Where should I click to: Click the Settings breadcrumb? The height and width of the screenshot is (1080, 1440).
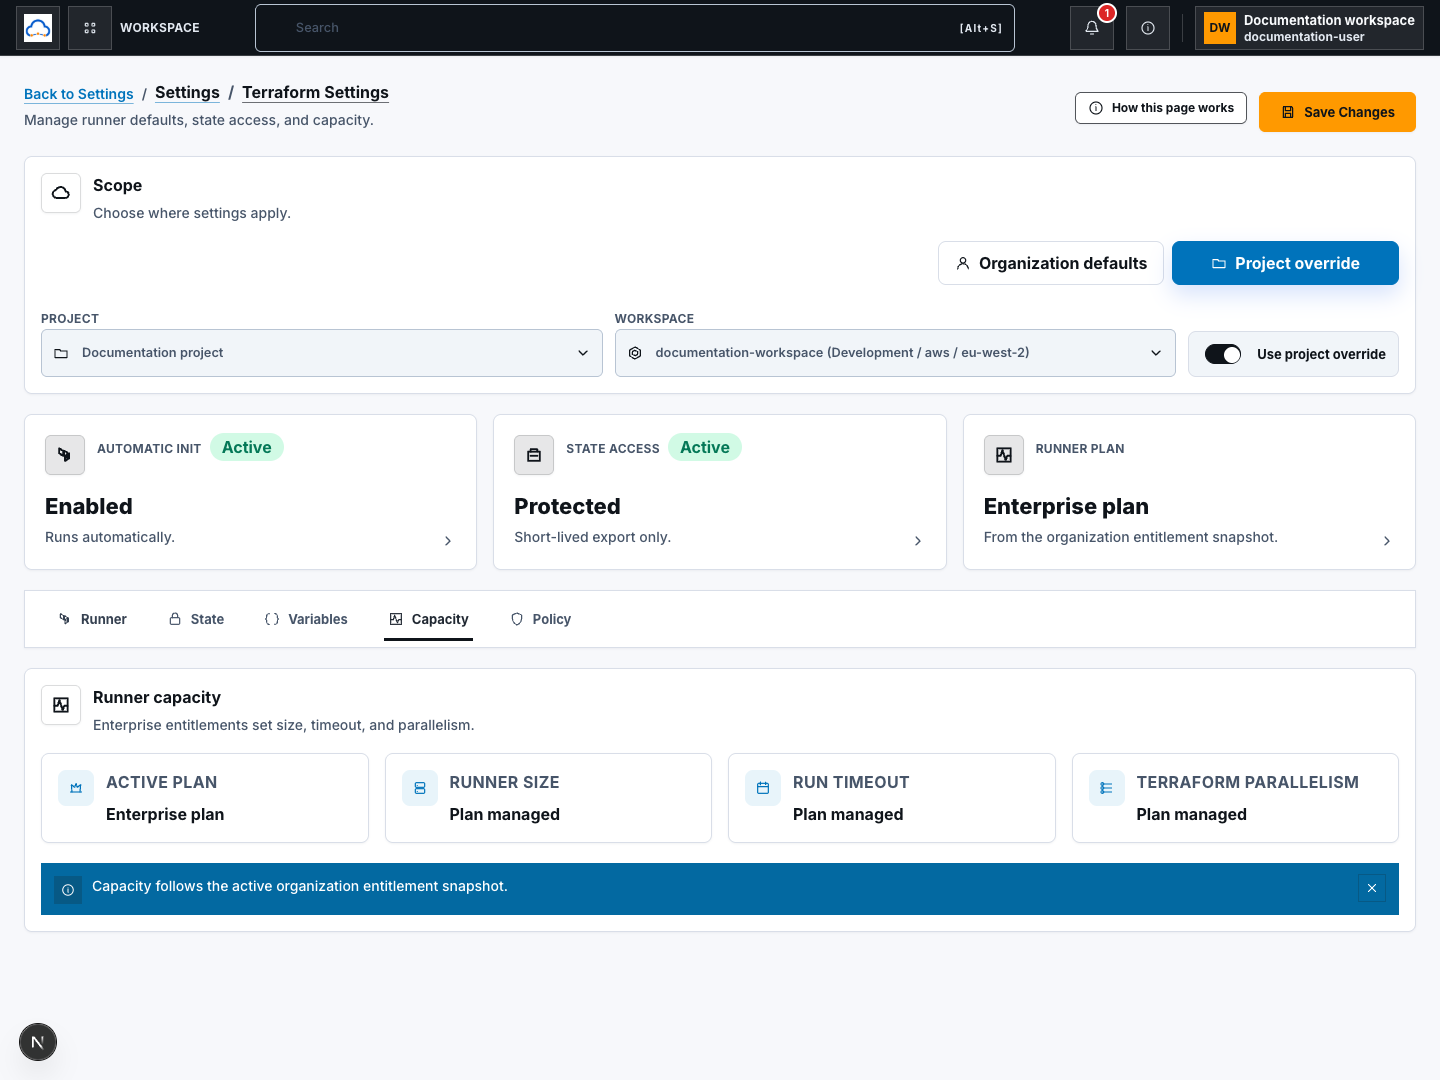[187, 92]
